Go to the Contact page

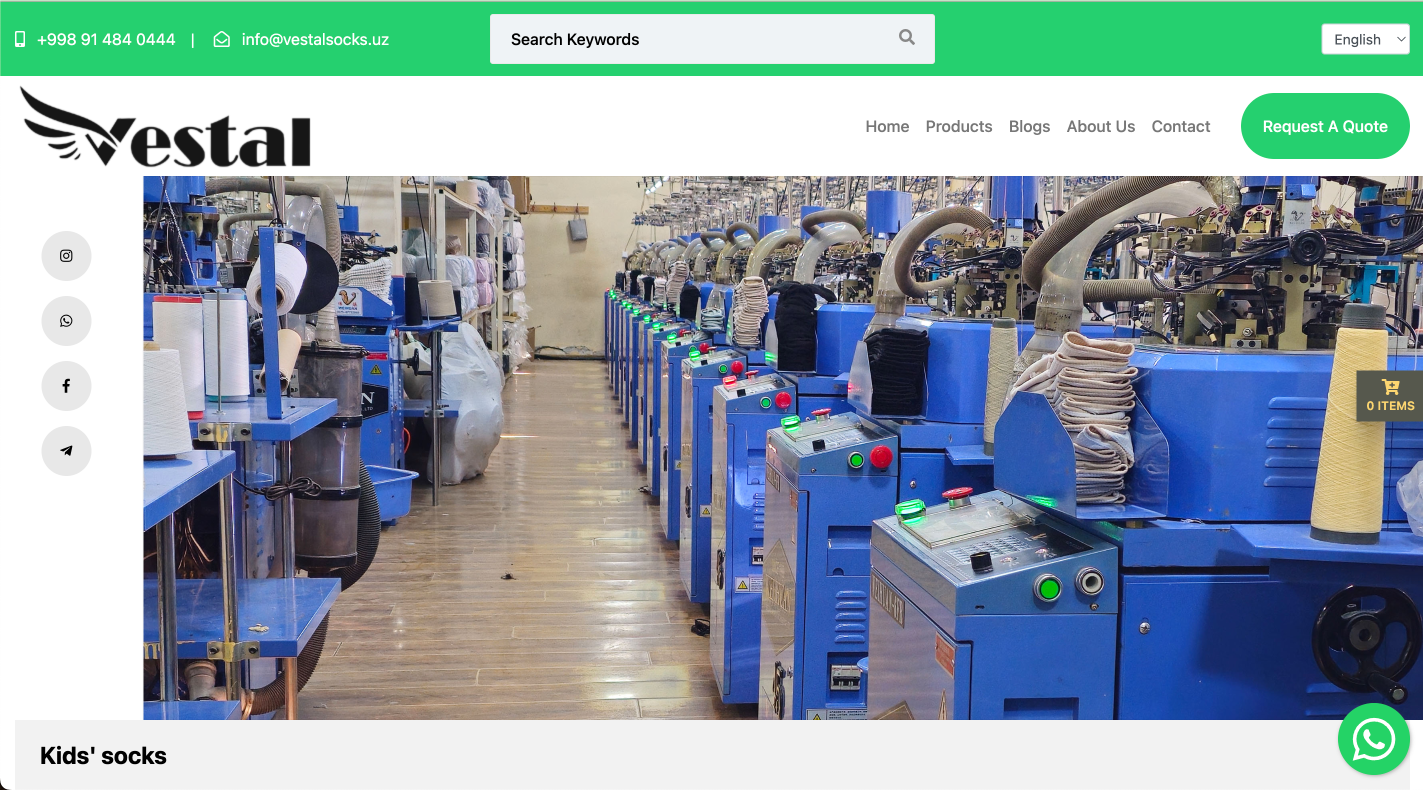tap(1180, 127)
